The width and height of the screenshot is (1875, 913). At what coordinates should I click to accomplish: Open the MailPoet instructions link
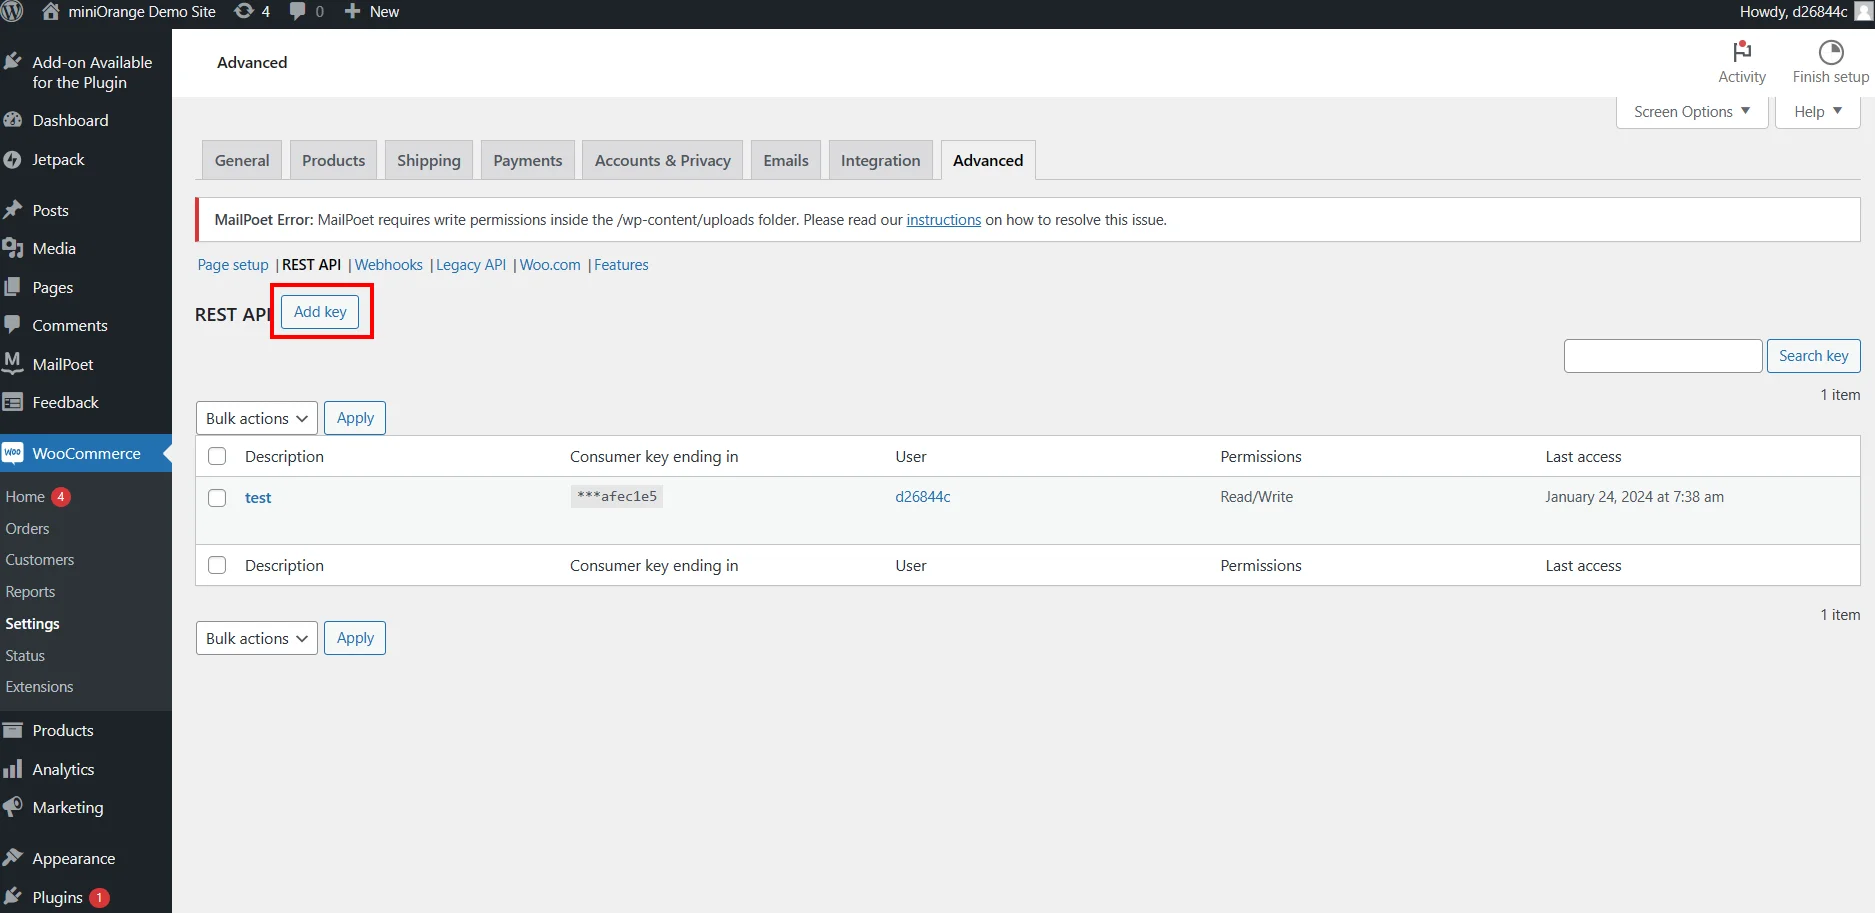(x=943, y=219)
